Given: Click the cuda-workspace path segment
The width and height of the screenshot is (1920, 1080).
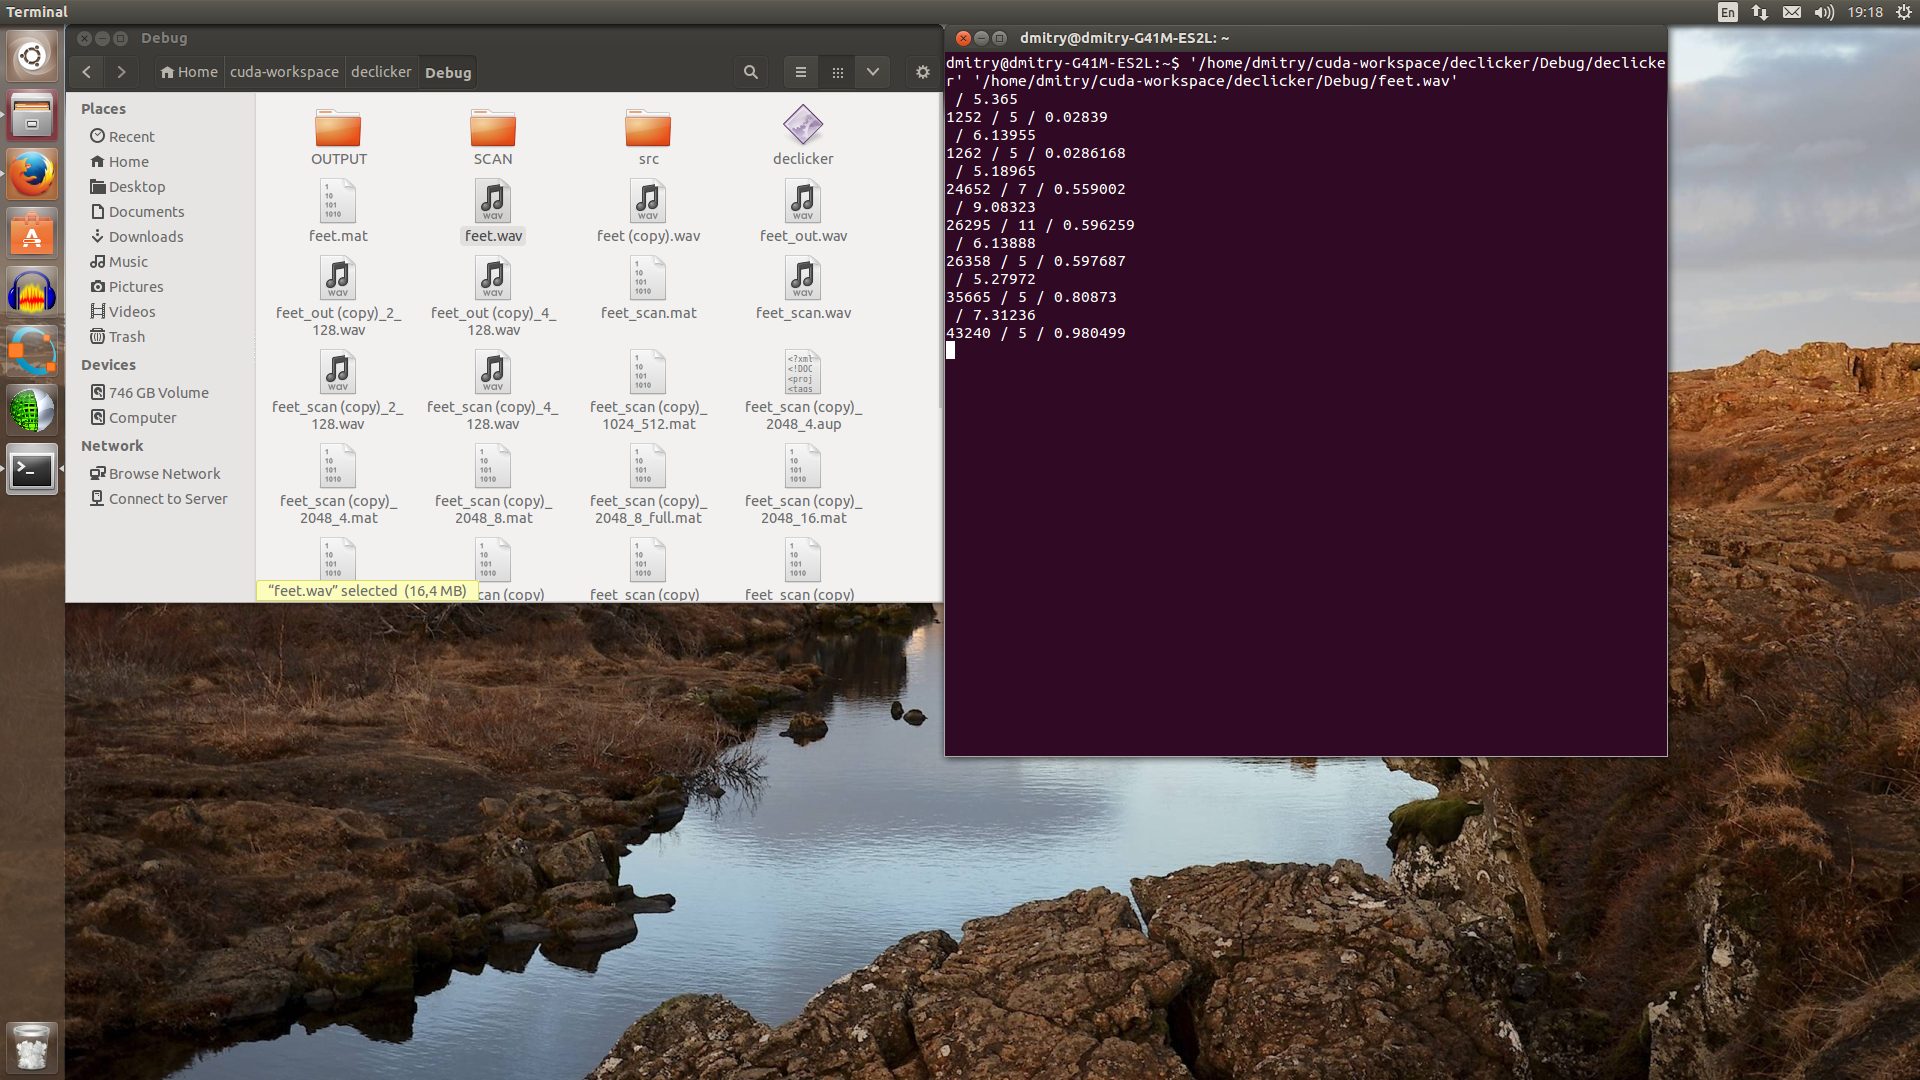Looking at the screenshot, I should [x=284, y=72].
